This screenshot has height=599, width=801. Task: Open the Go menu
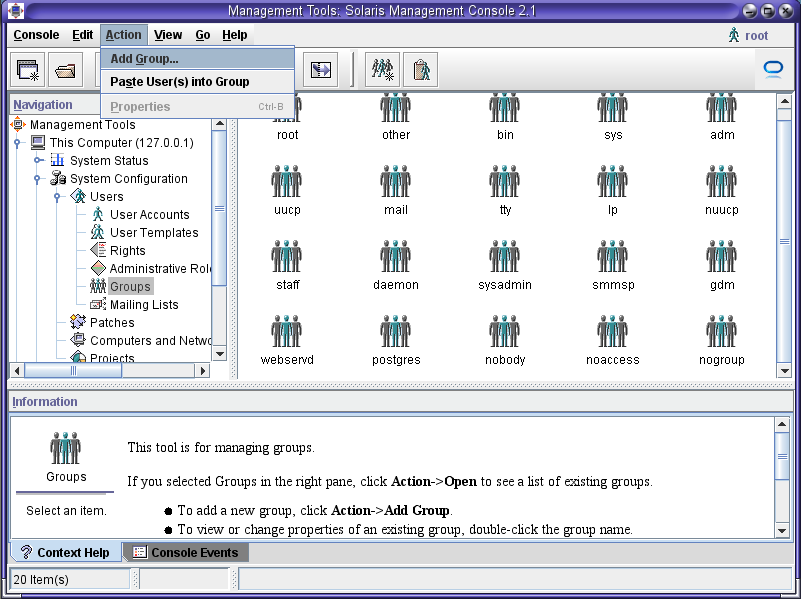203,35
